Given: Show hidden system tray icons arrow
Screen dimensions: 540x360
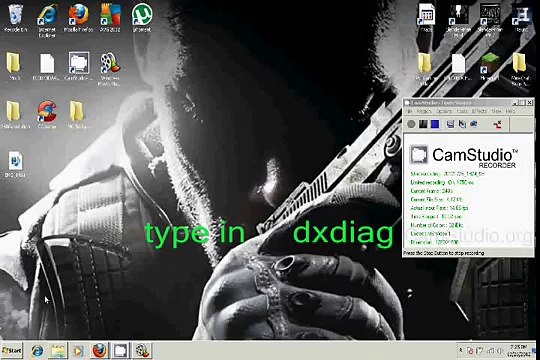Looking at the screenshot, I should (x=461, y=350).
